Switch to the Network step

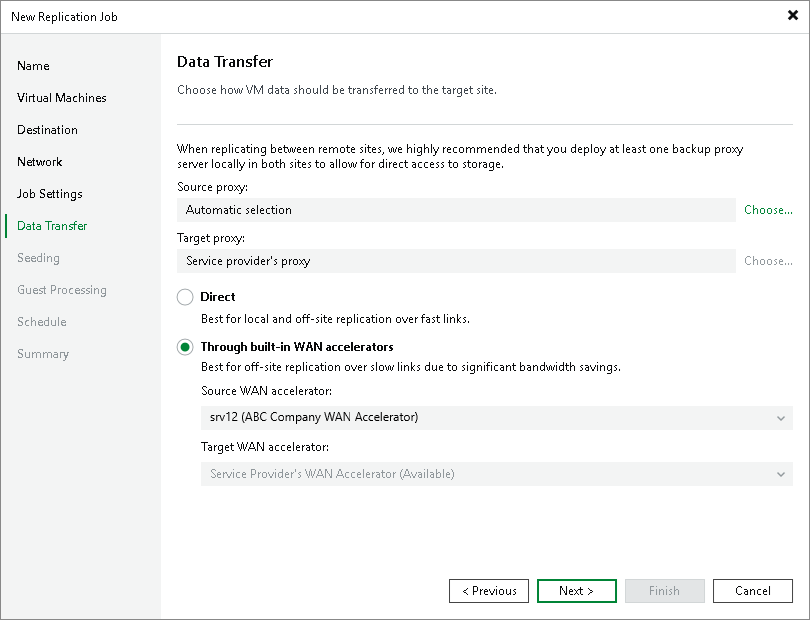coord(40,162)
